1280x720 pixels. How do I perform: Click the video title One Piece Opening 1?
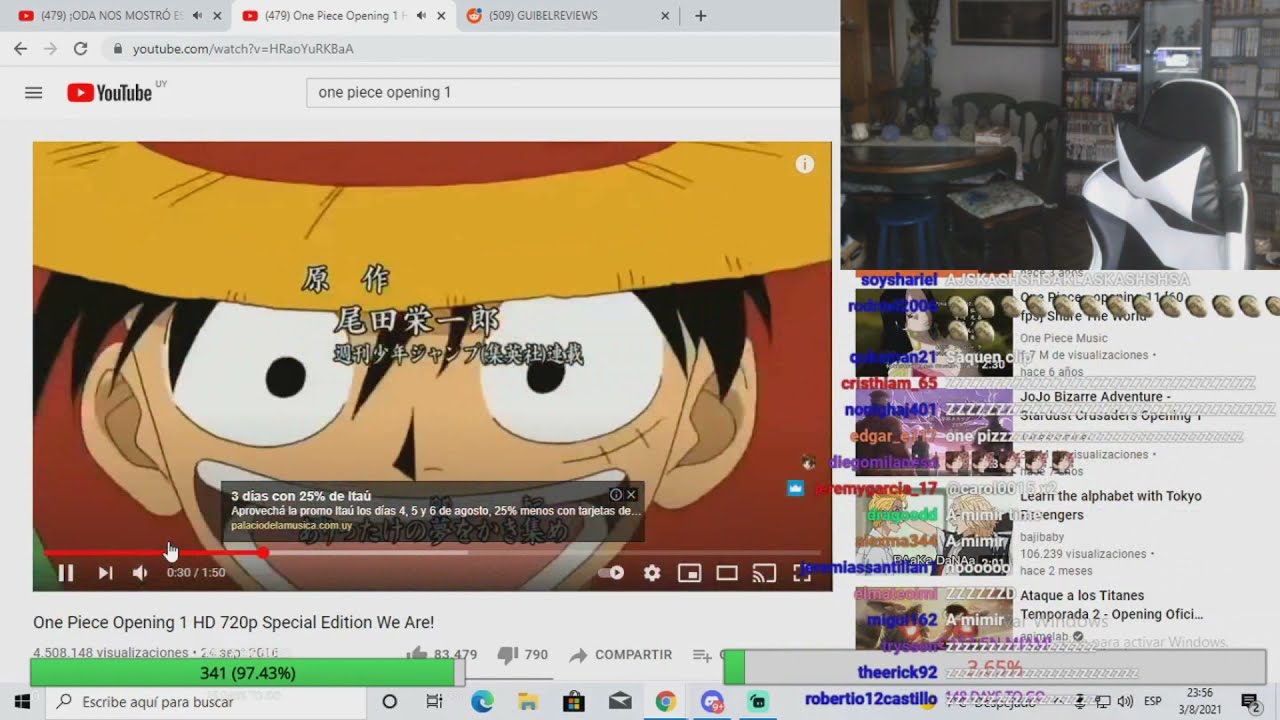point(233,622)
